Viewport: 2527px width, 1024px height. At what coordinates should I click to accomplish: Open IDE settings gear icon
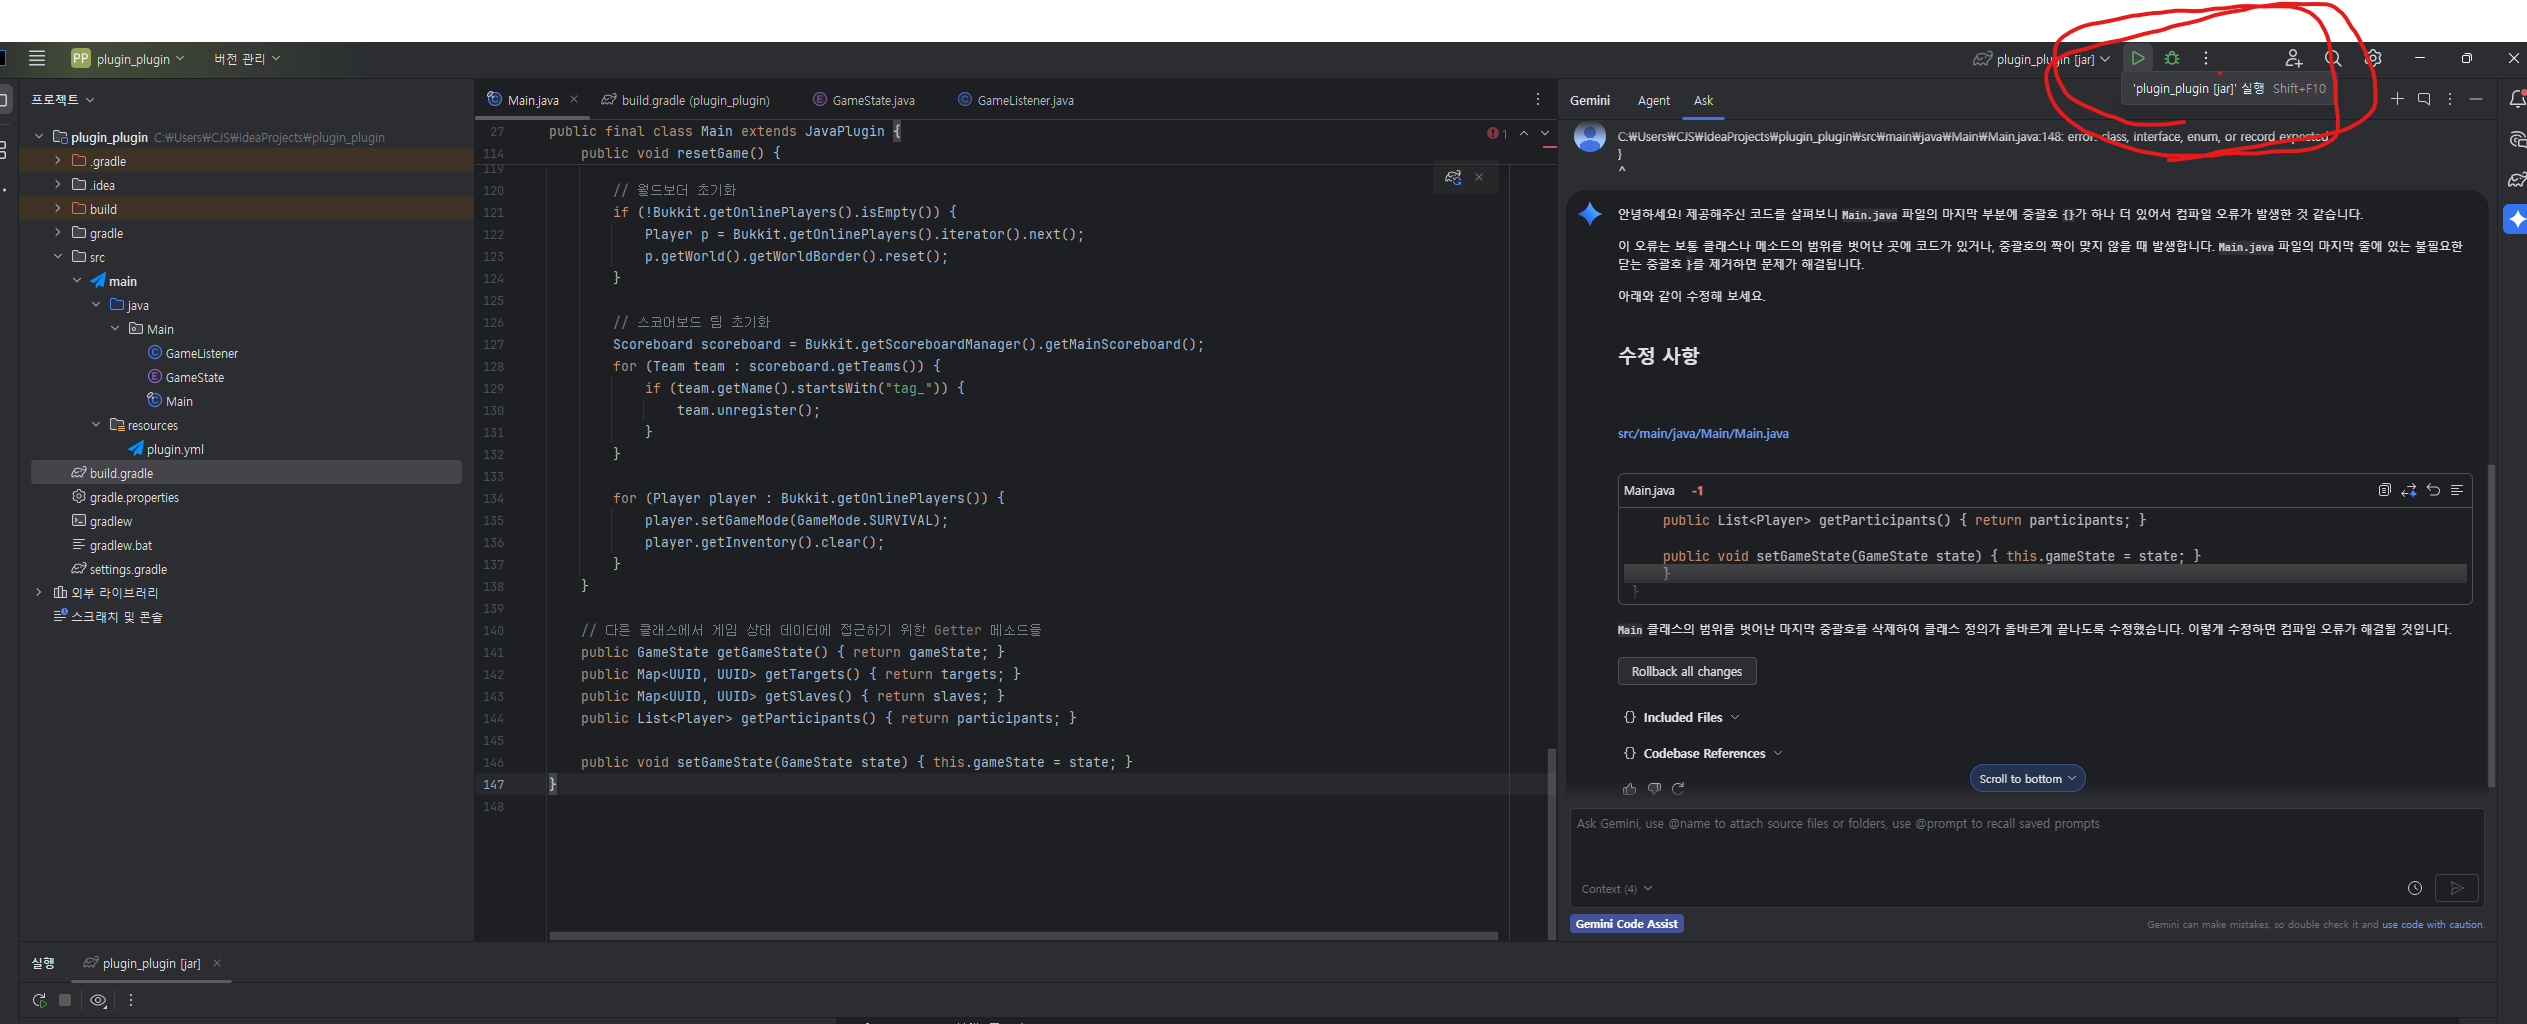[x=2373, y=59]
